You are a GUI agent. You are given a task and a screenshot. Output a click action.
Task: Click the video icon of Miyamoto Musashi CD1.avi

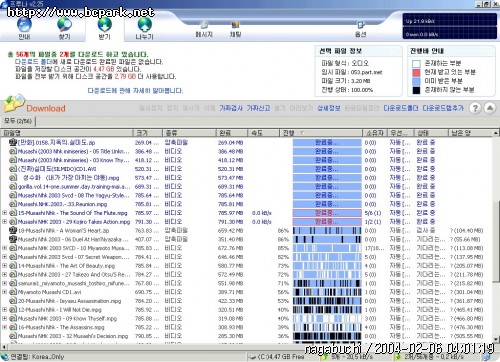[x=13, y=292]
